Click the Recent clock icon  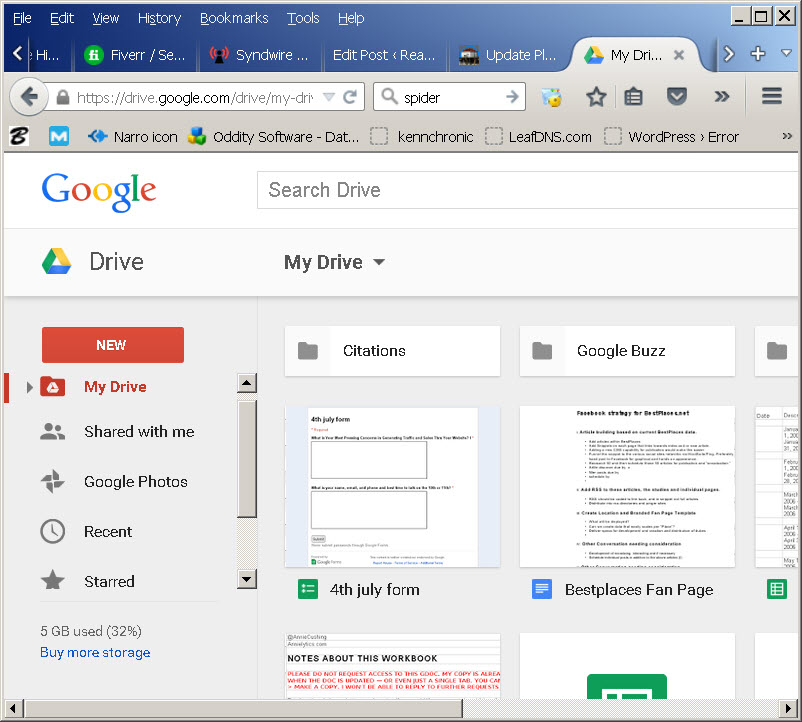click(x=52, y=531)
